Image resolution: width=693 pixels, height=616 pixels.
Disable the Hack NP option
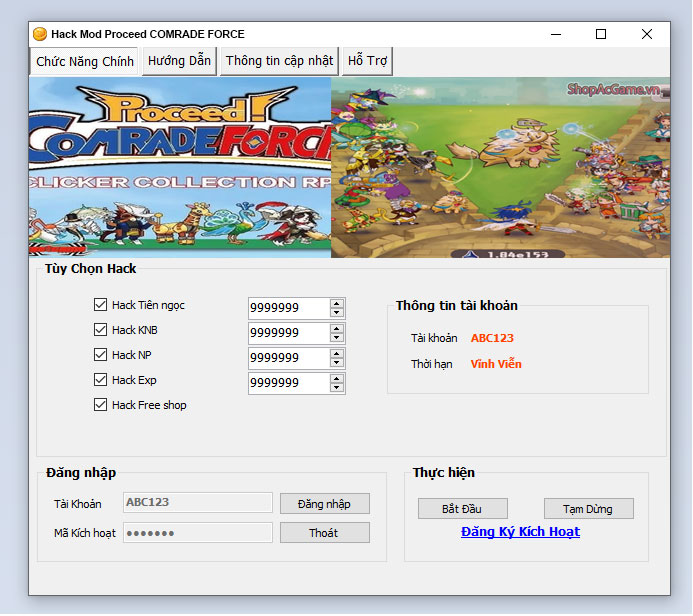click(100, 354)
